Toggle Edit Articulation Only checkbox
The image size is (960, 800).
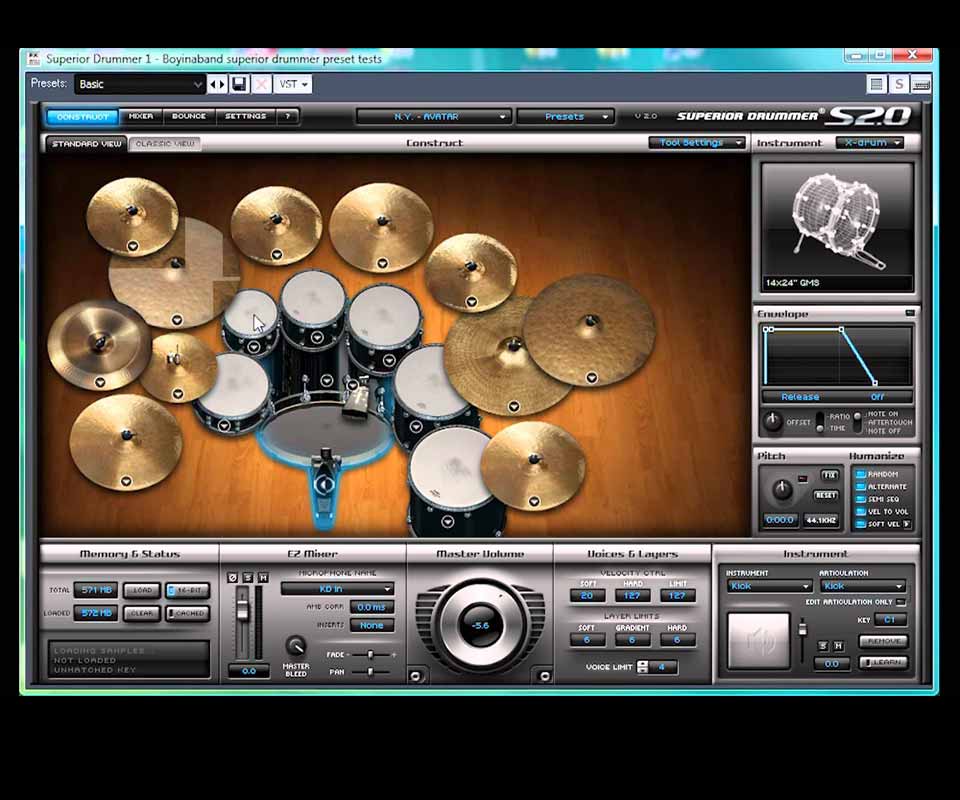coord(901,602)
